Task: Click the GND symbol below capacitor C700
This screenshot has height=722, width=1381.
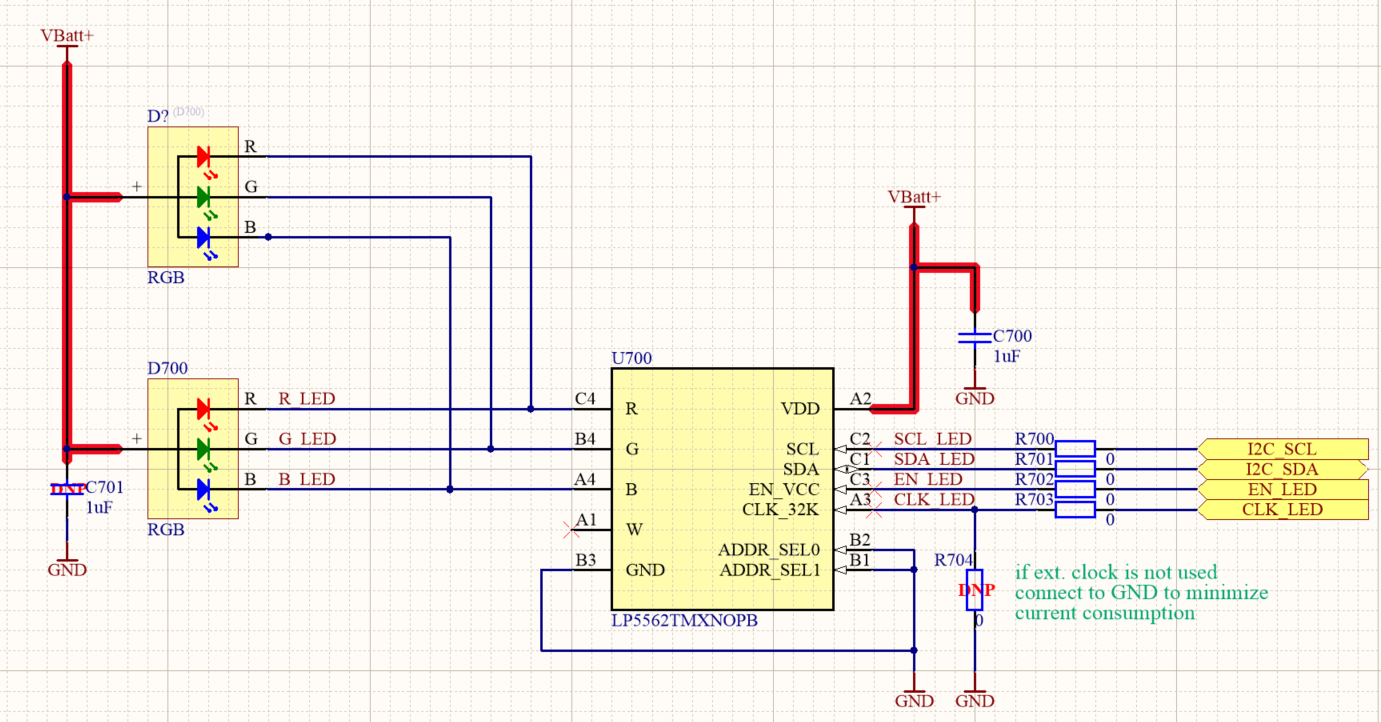Action: (974, 394)
